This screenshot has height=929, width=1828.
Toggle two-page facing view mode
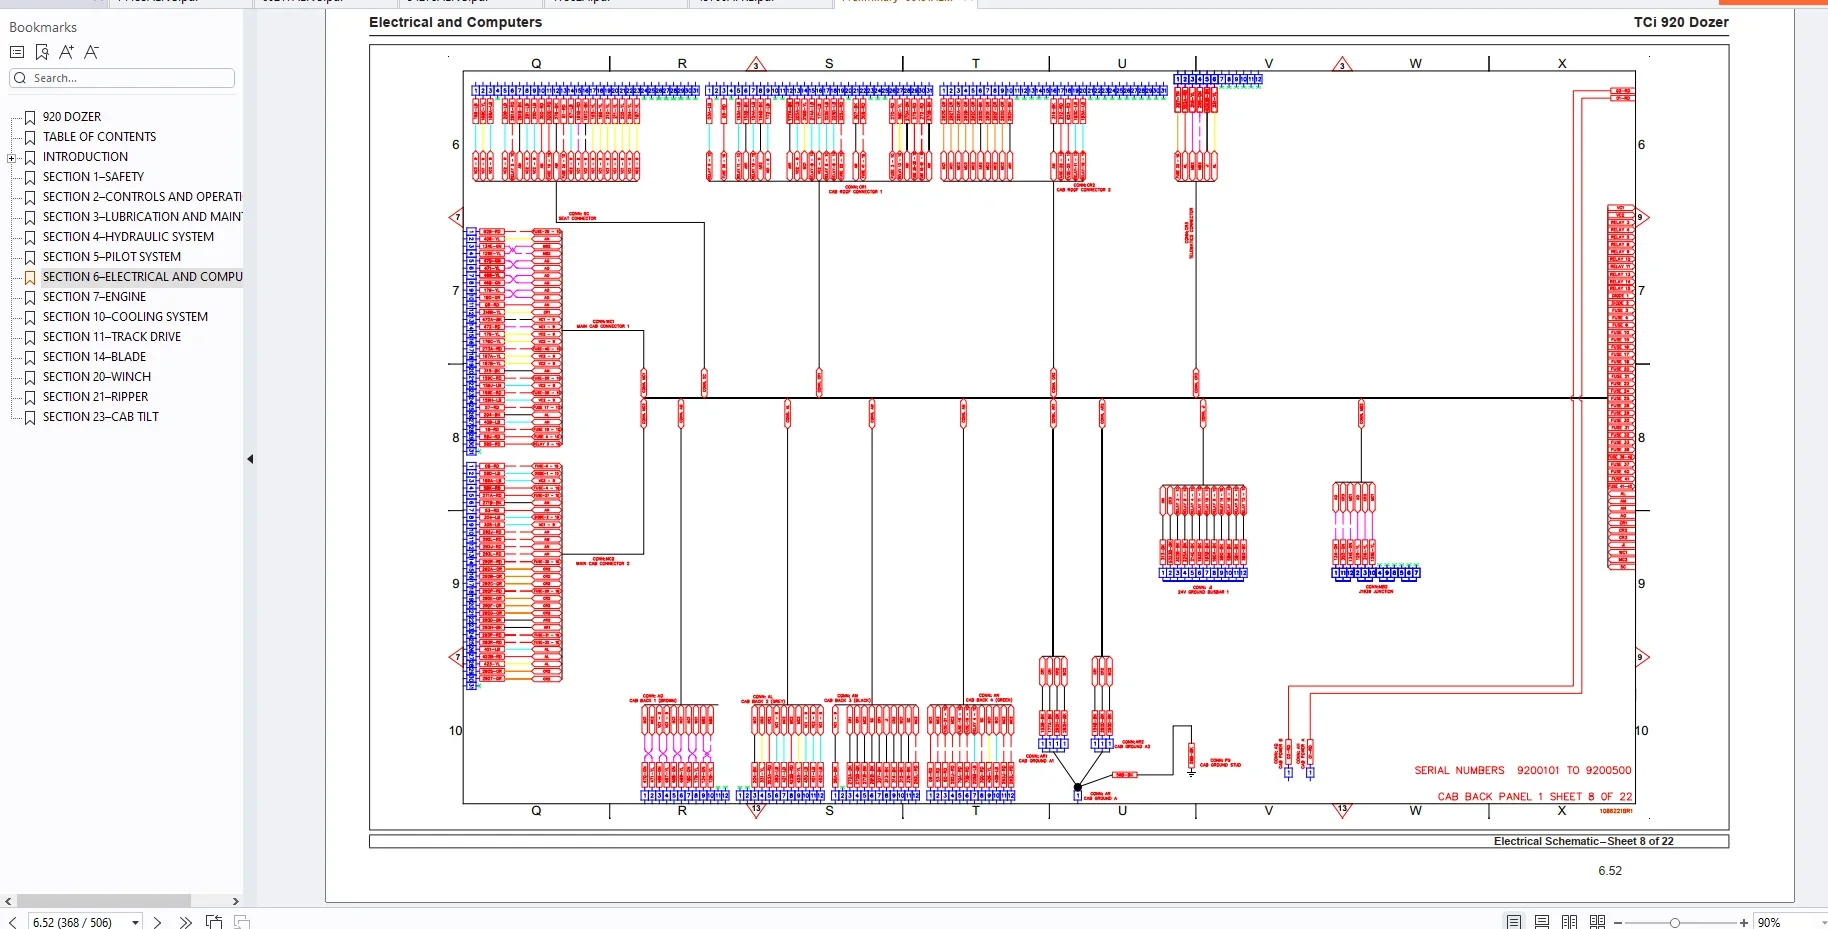coord(1570,922)
